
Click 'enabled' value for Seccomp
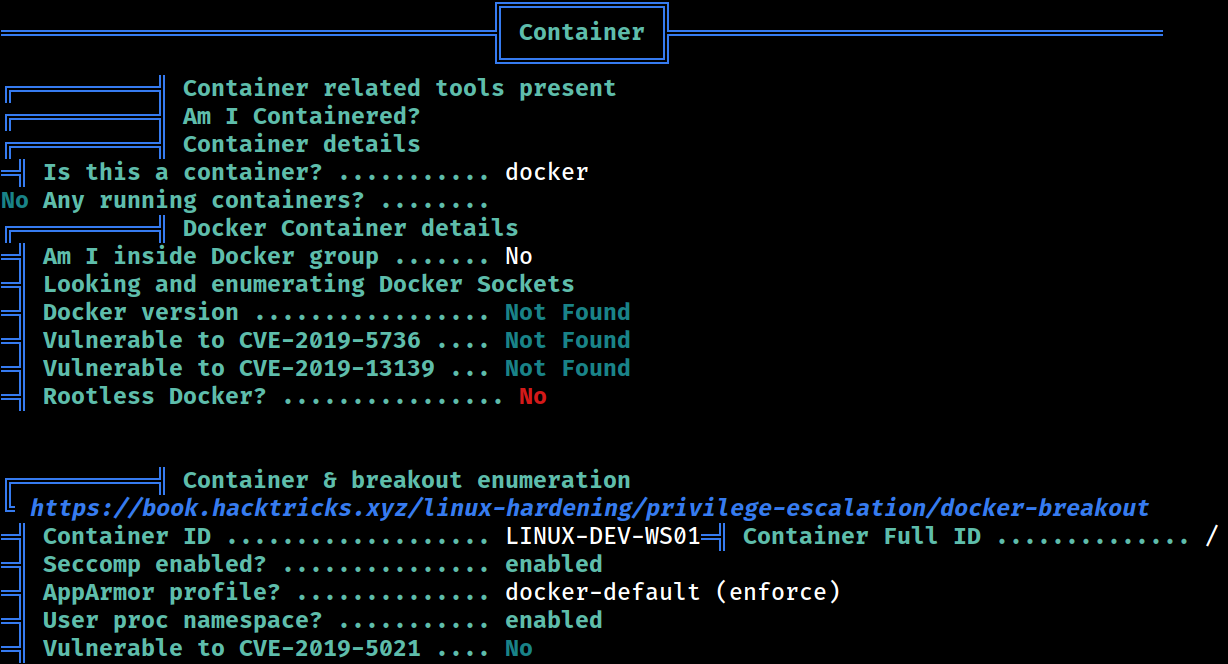click(554, 564)
